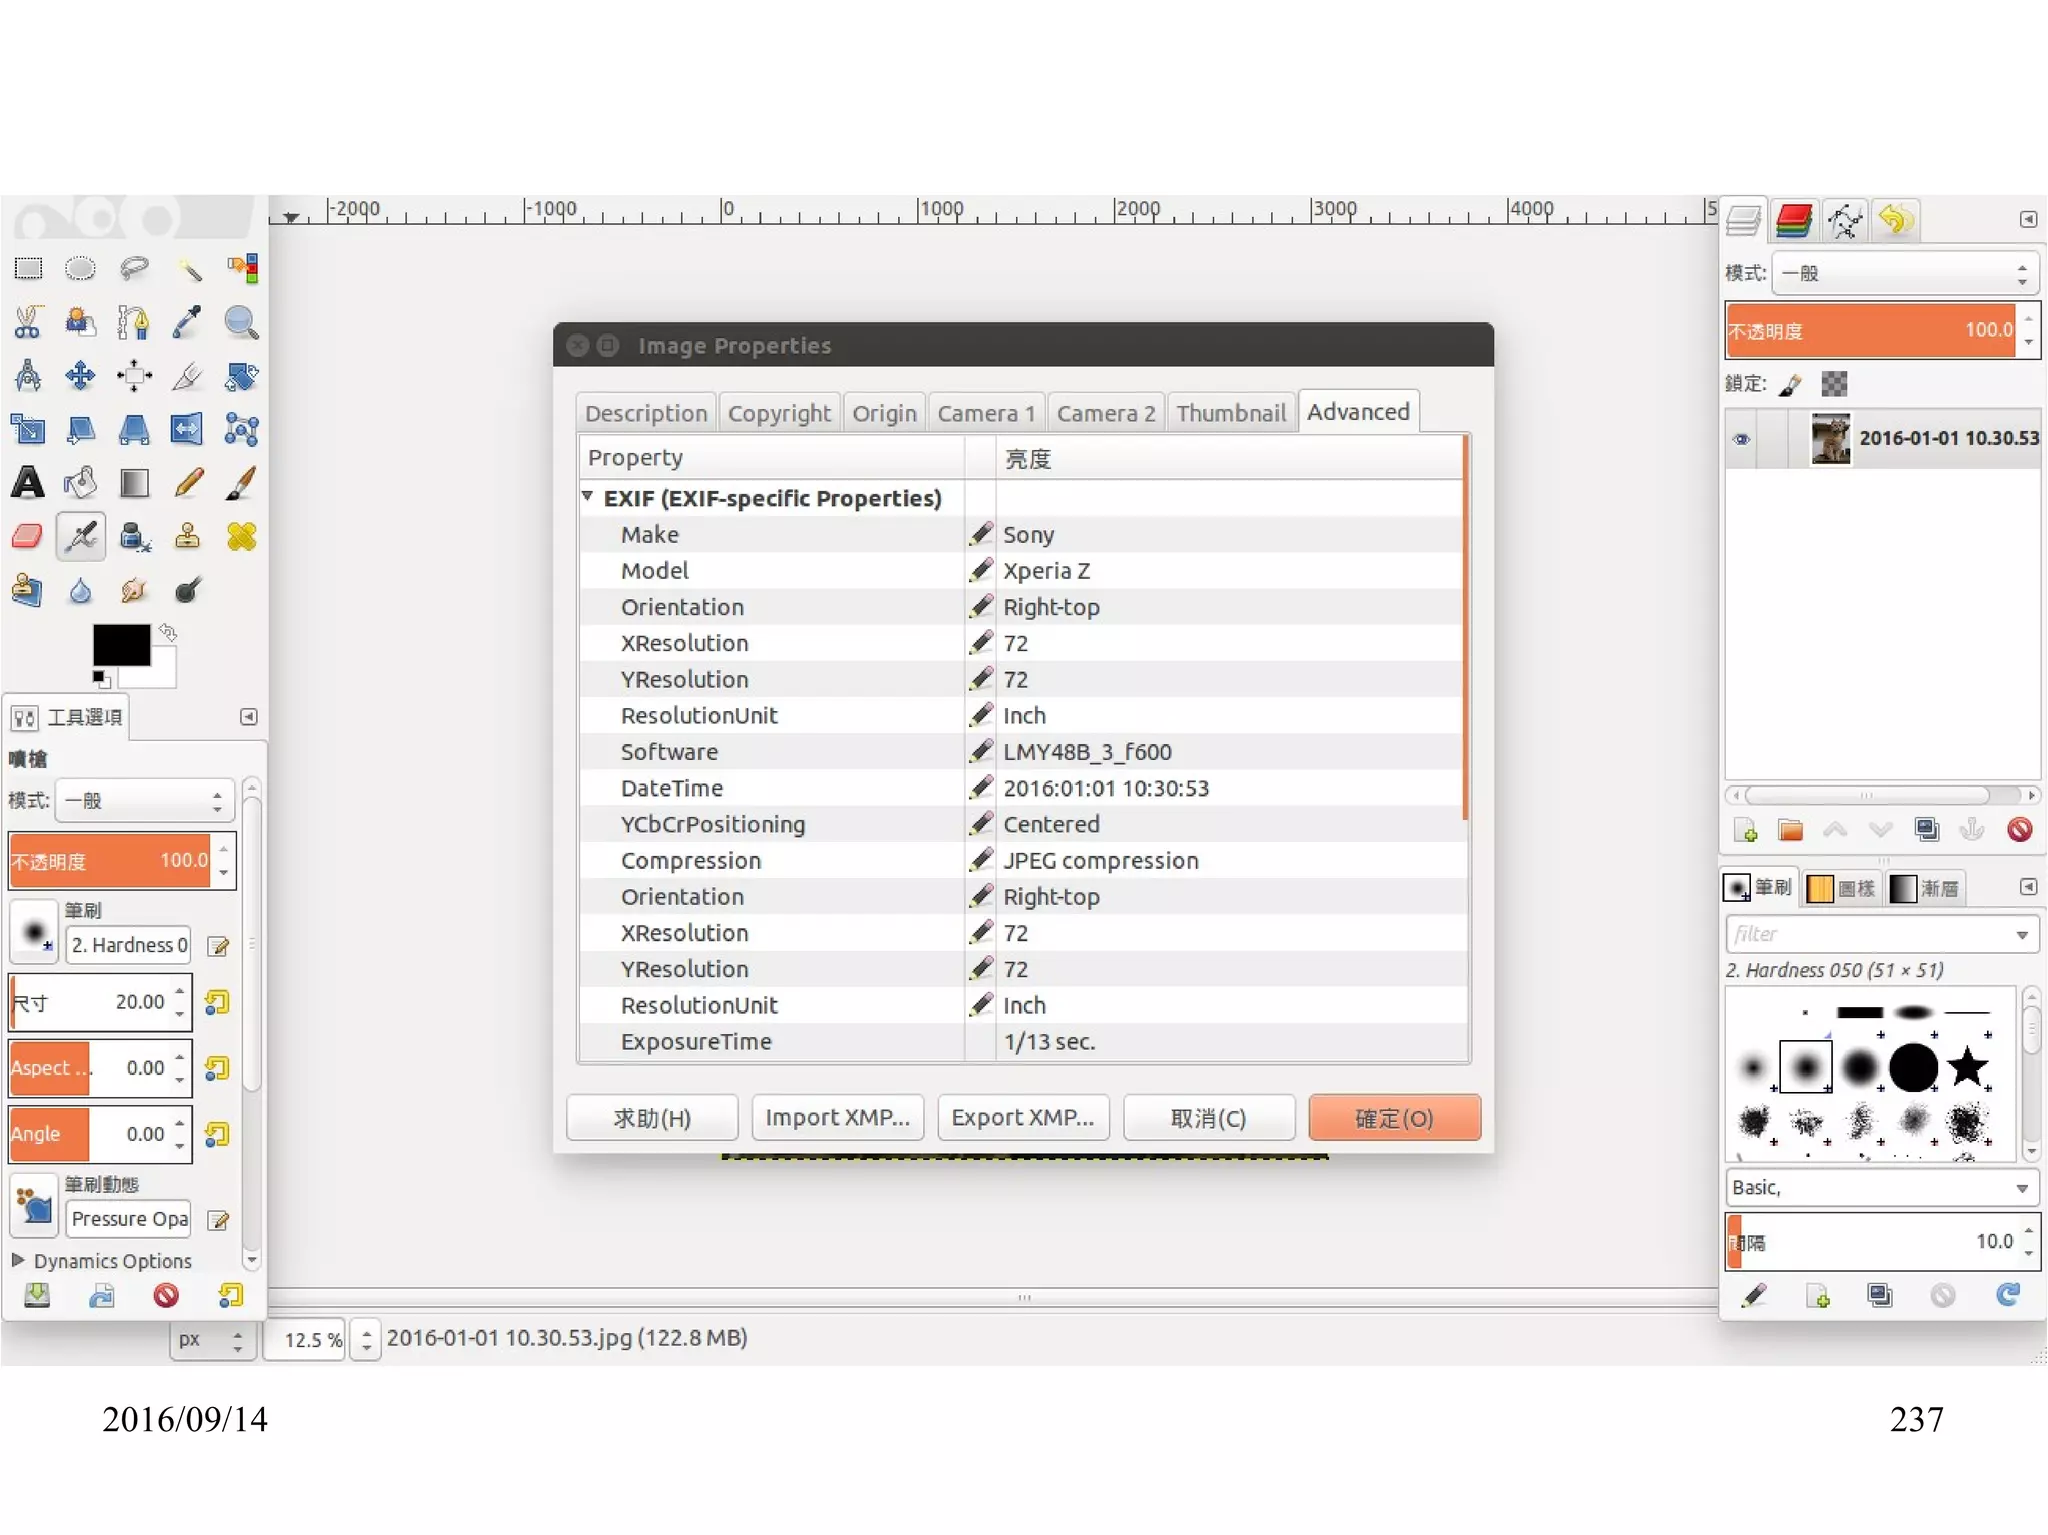Click the delete layer icon
Viewport: 2048px width, 1535px height.
(x=2019, y=830)
